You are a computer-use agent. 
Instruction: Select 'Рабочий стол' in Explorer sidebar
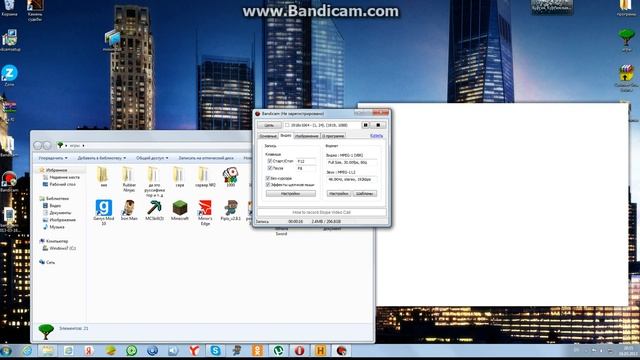point(59,184)
